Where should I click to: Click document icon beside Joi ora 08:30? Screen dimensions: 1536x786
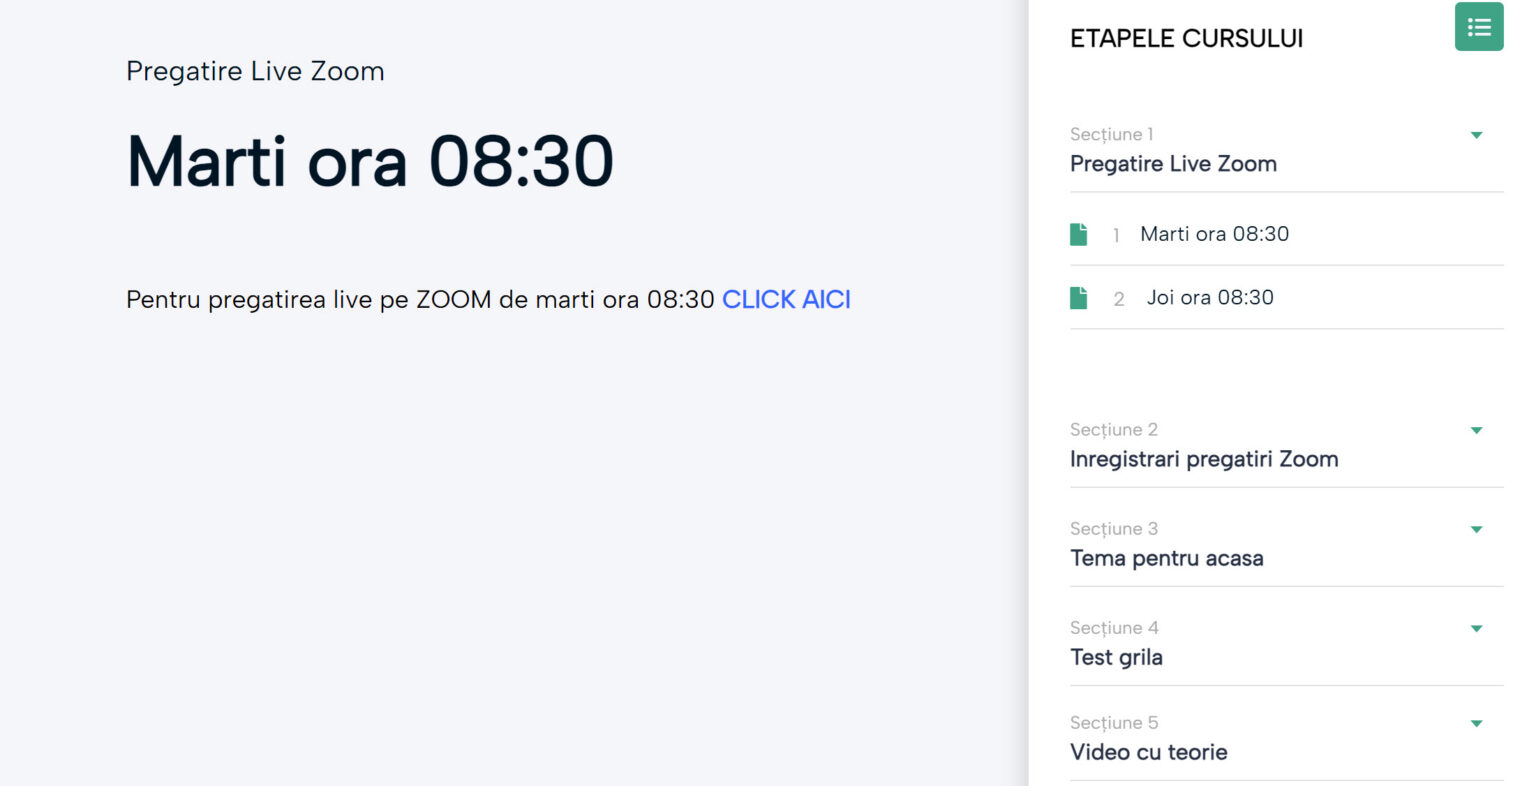pyautogui.click(x=1078, y=298)
